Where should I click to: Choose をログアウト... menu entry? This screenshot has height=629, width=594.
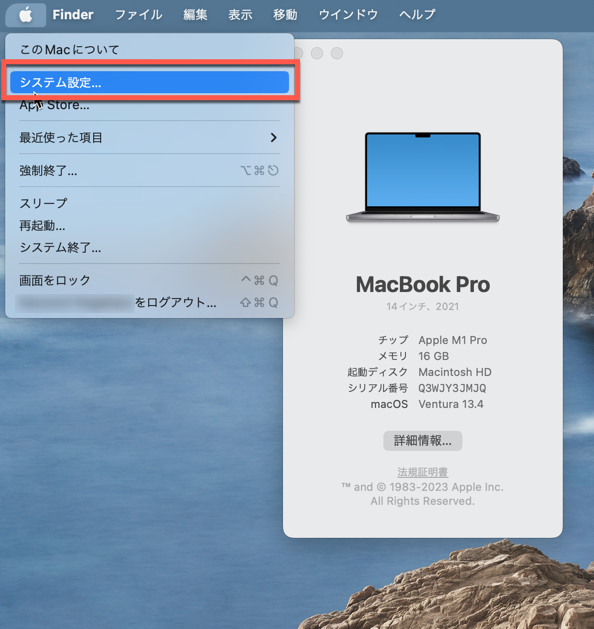pos(150,302)
